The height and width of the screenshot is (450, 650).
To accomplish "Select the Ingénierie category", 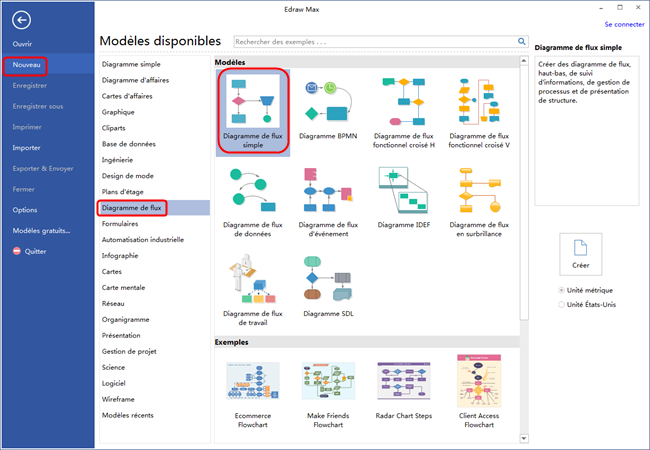I will (117, 160).
